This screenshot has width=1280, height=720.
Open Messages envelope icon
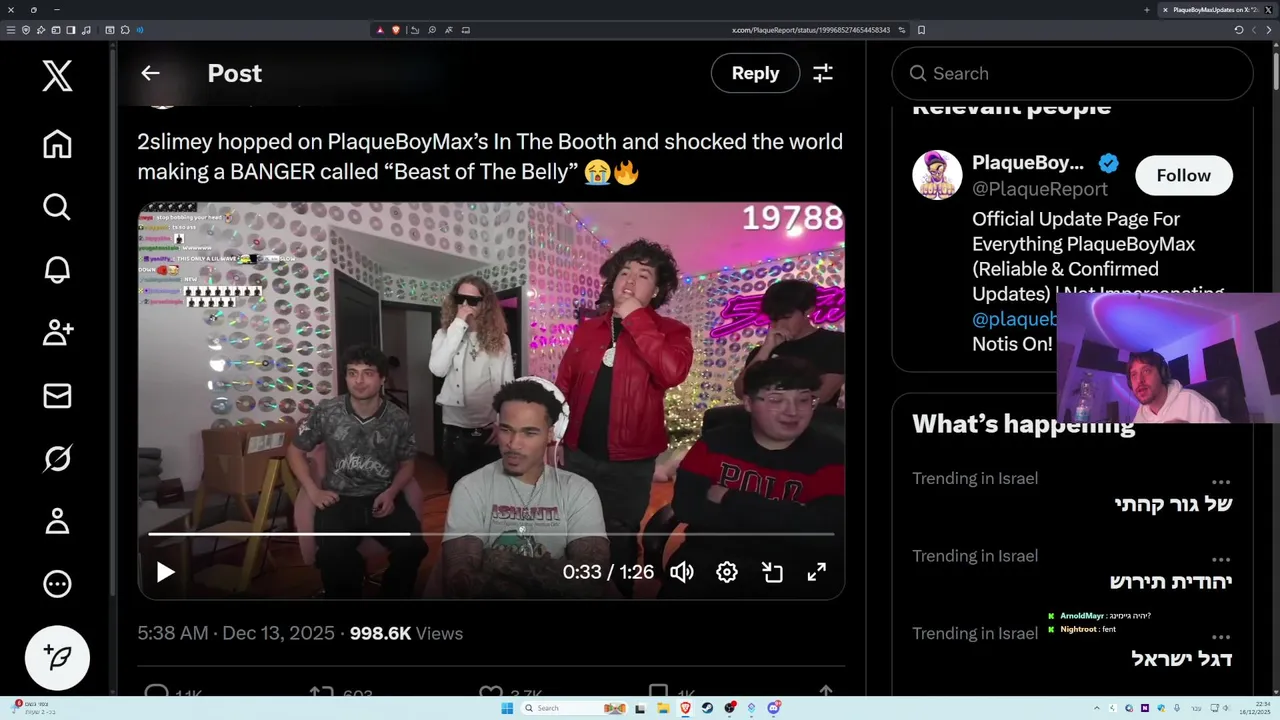coord(57,396)
